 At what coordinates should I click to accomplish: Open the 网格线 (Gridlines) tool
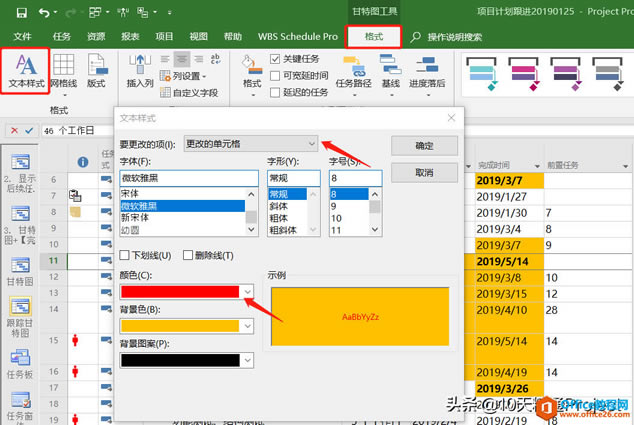tap(64, 72)
